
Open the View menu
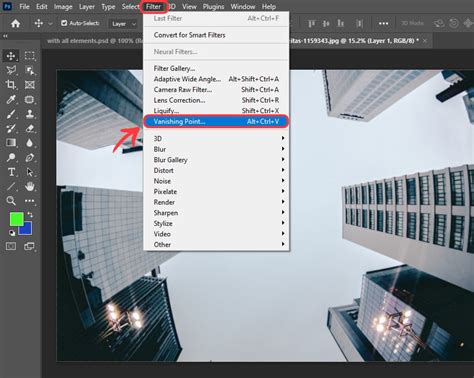click(189, 6)
